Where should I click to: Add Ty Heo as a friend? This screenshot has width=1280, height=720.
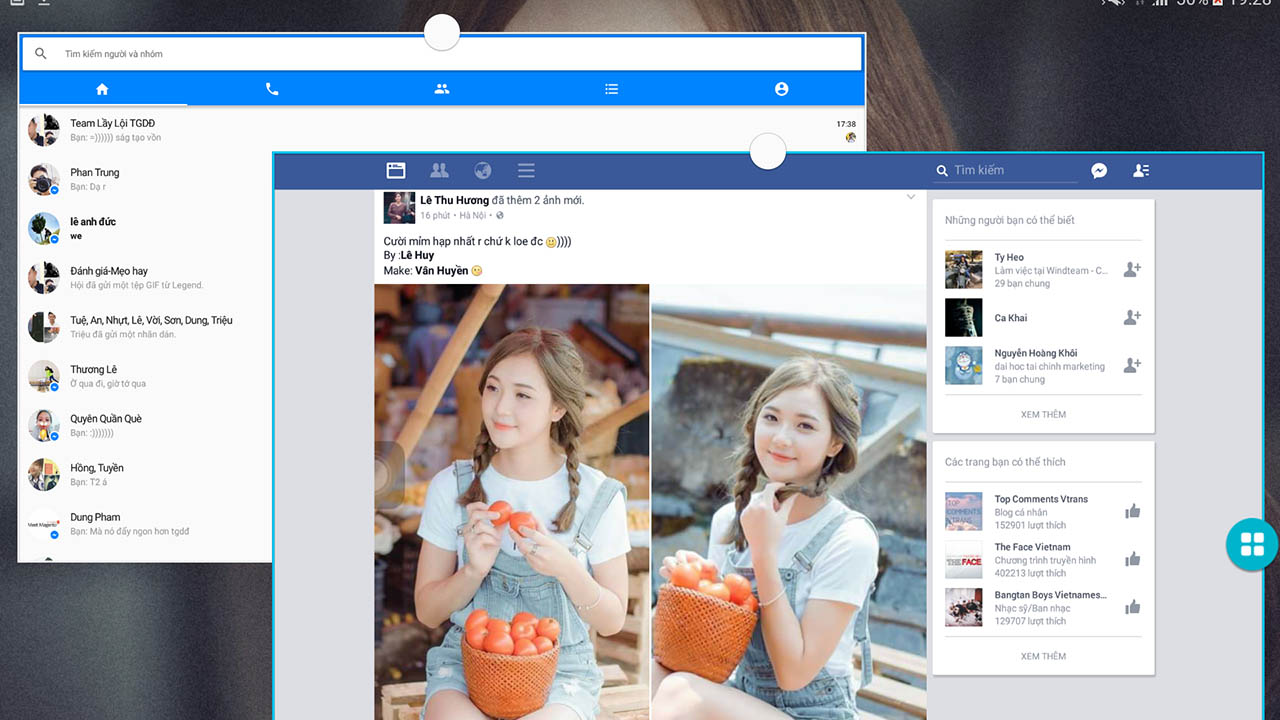click(x=1132, y=270)
